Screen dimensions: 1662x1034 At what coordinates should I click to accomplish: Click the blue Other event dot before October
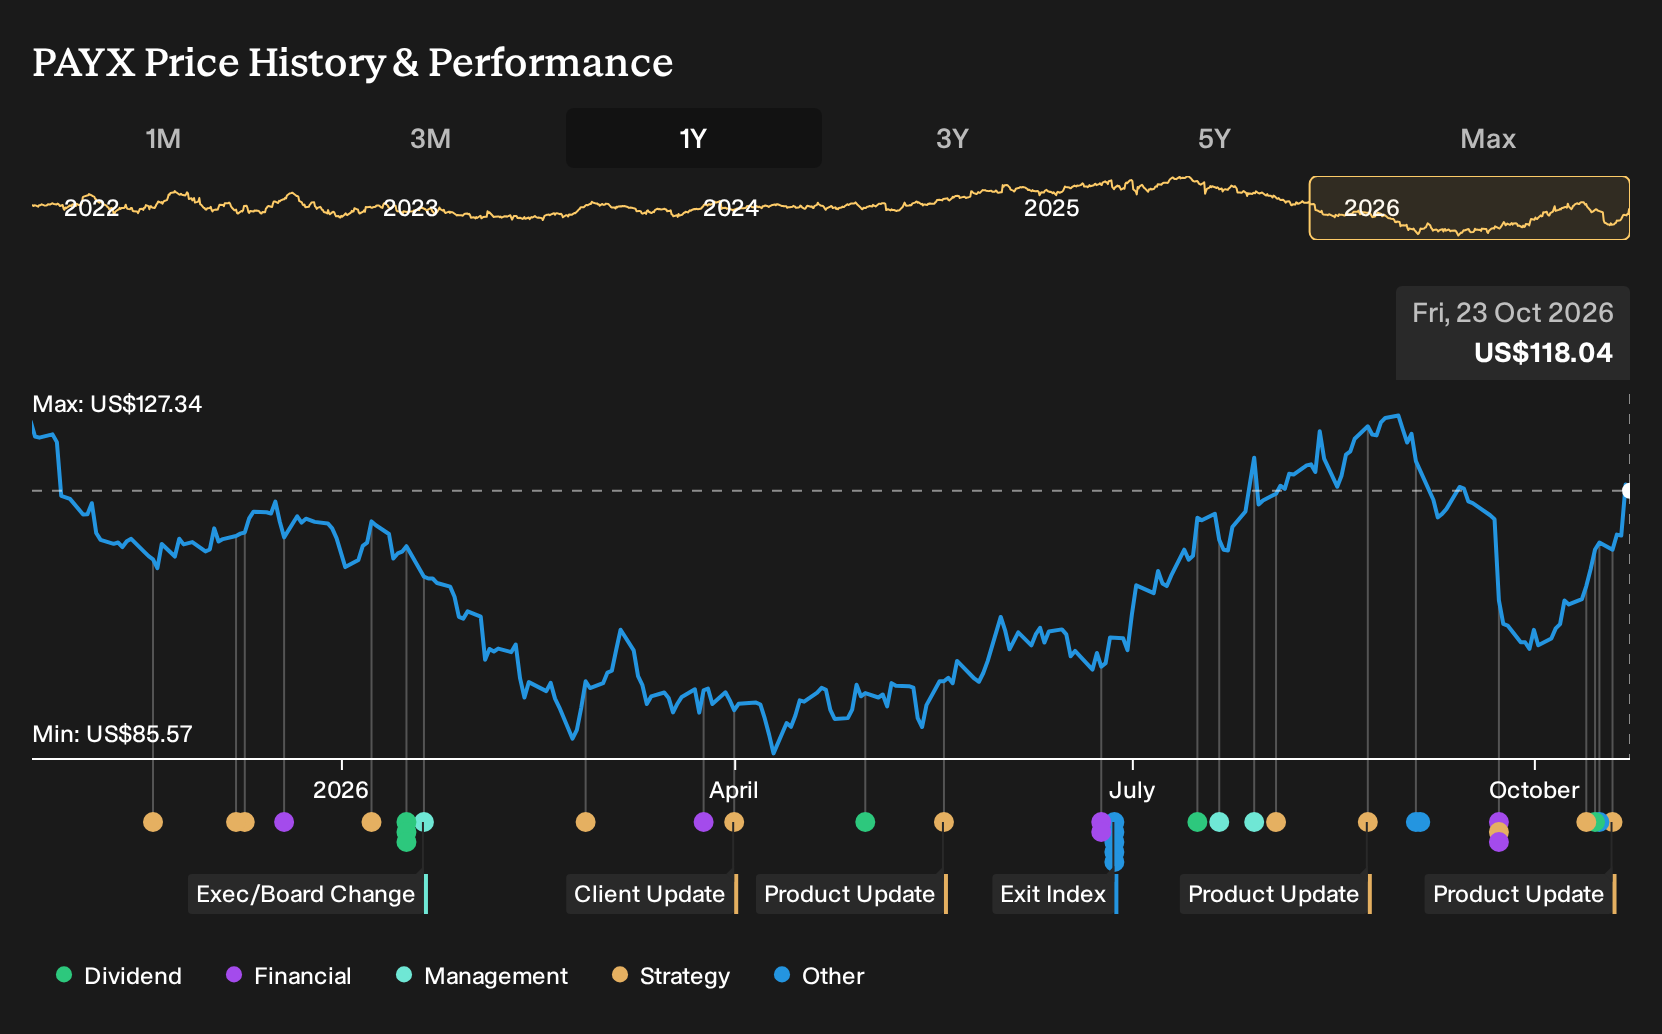(1417, 822)
